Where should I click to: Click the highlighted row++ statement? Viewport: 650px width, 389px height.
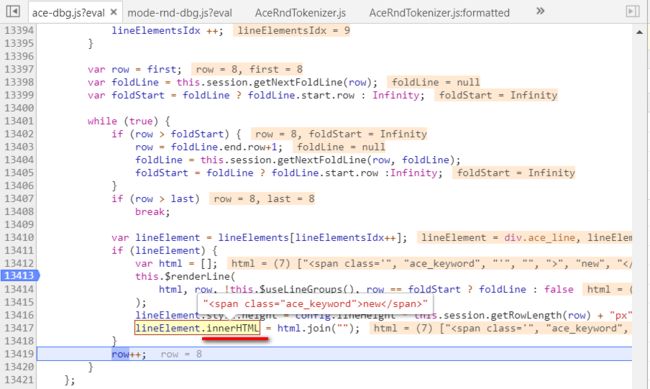[x=129, y=354]
